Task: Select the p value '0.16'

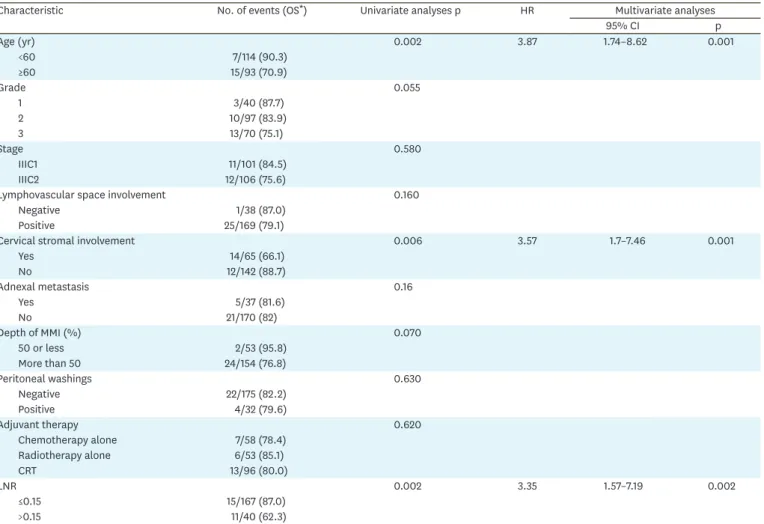Action: coord(403,287)
